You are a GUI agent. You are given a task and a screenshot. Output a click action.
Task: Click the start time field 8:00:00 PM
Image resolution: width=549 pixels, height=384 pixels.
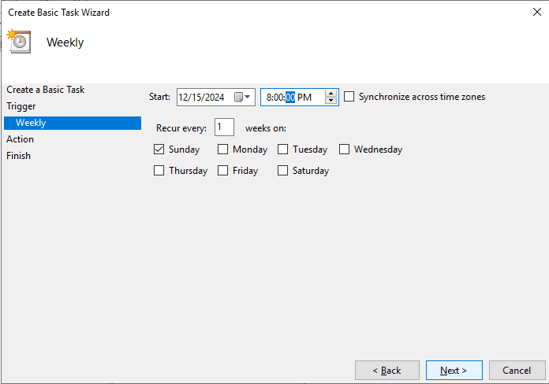pyautogui.click(x=299, y=97)
